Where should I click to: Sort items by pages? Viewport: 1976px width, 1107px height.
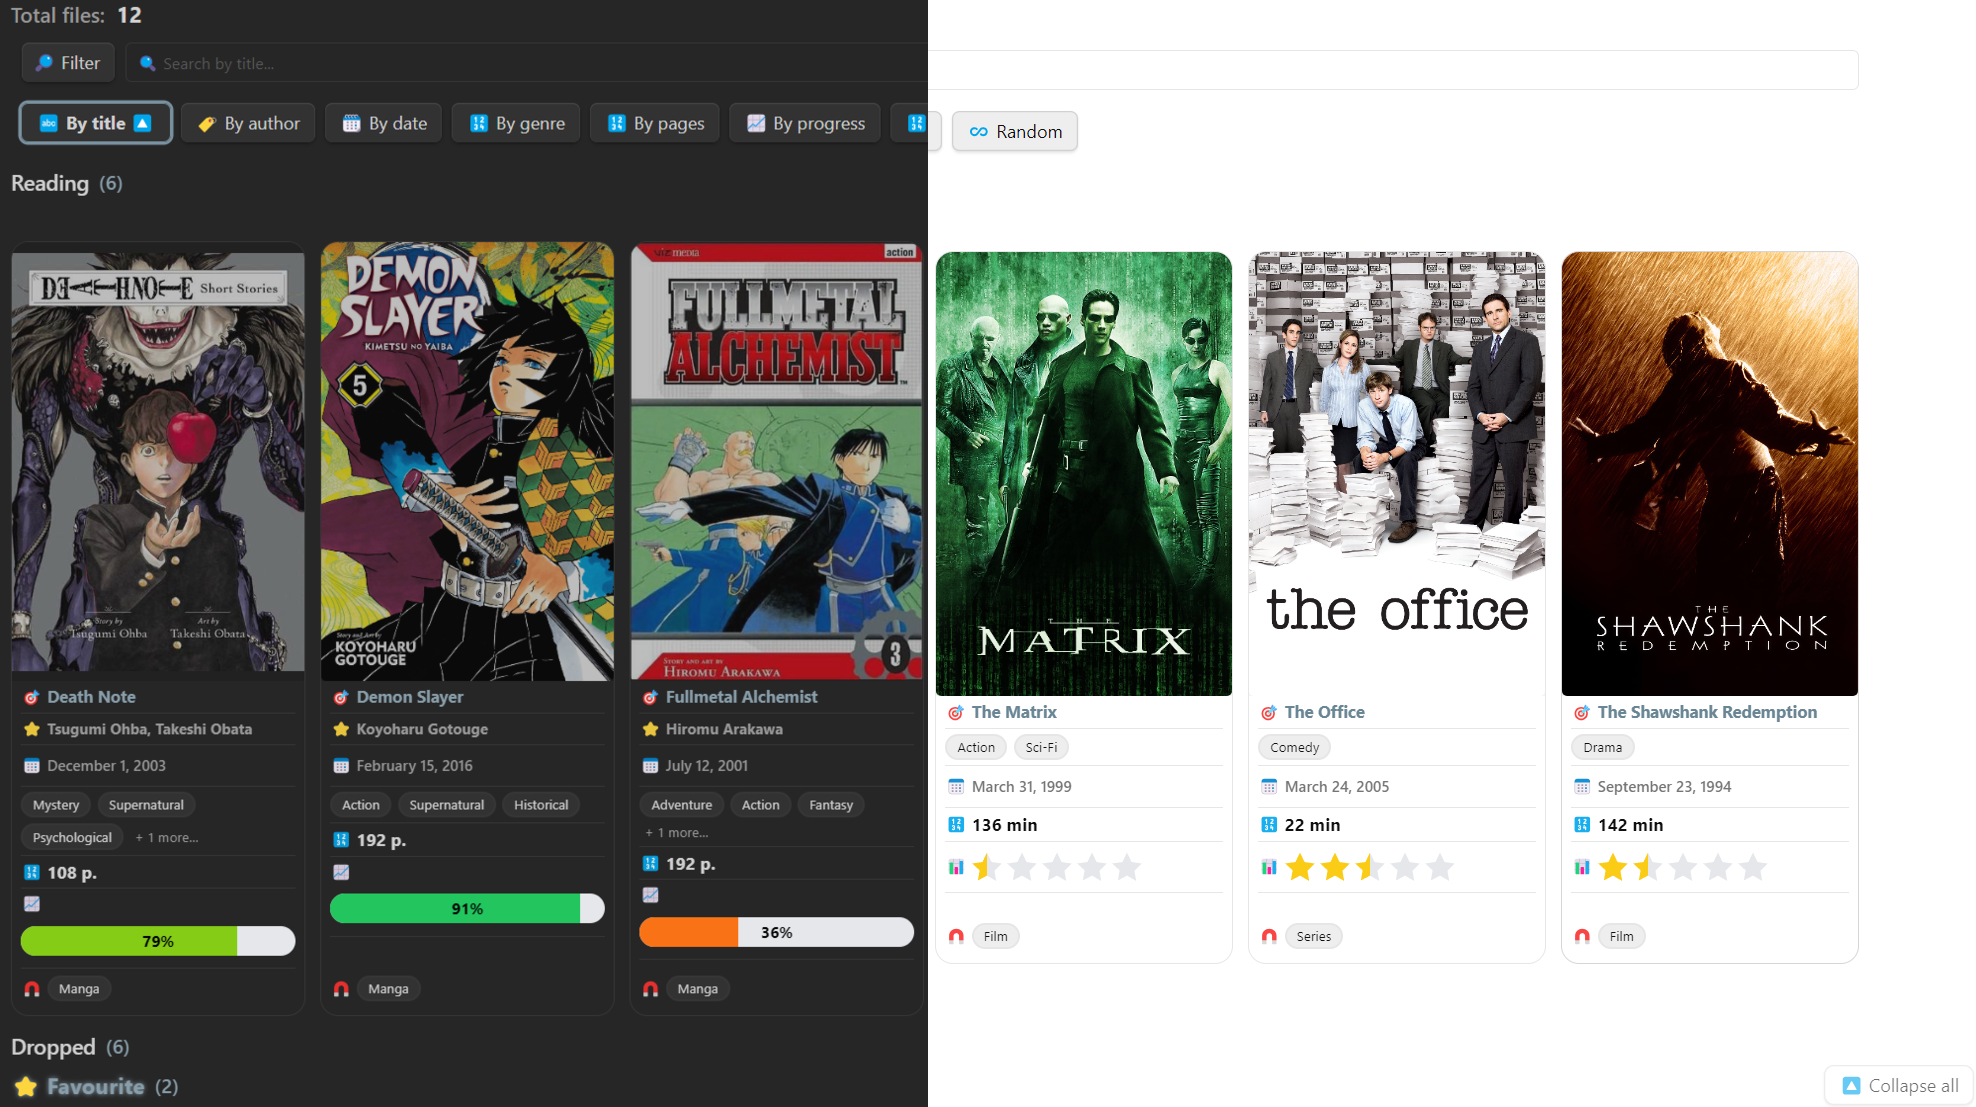655,123
